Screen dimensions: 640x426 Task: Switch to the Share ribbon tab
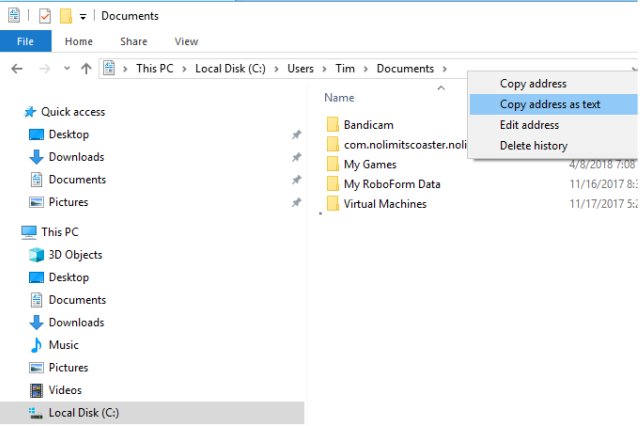133,41
